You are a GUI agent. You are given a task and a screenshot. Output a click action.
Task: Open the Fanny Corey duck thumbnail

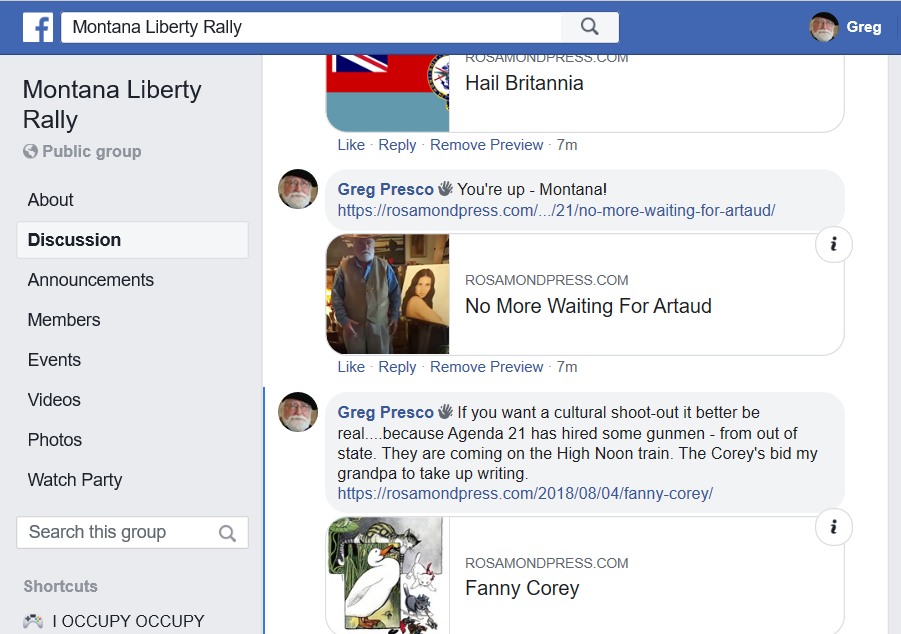(x=388, y=575)
